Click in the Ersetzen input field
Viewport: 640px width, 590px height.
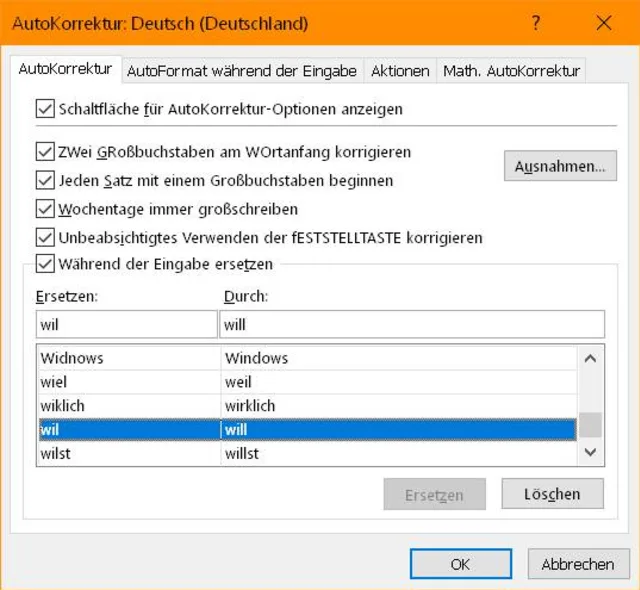[126, 324]
